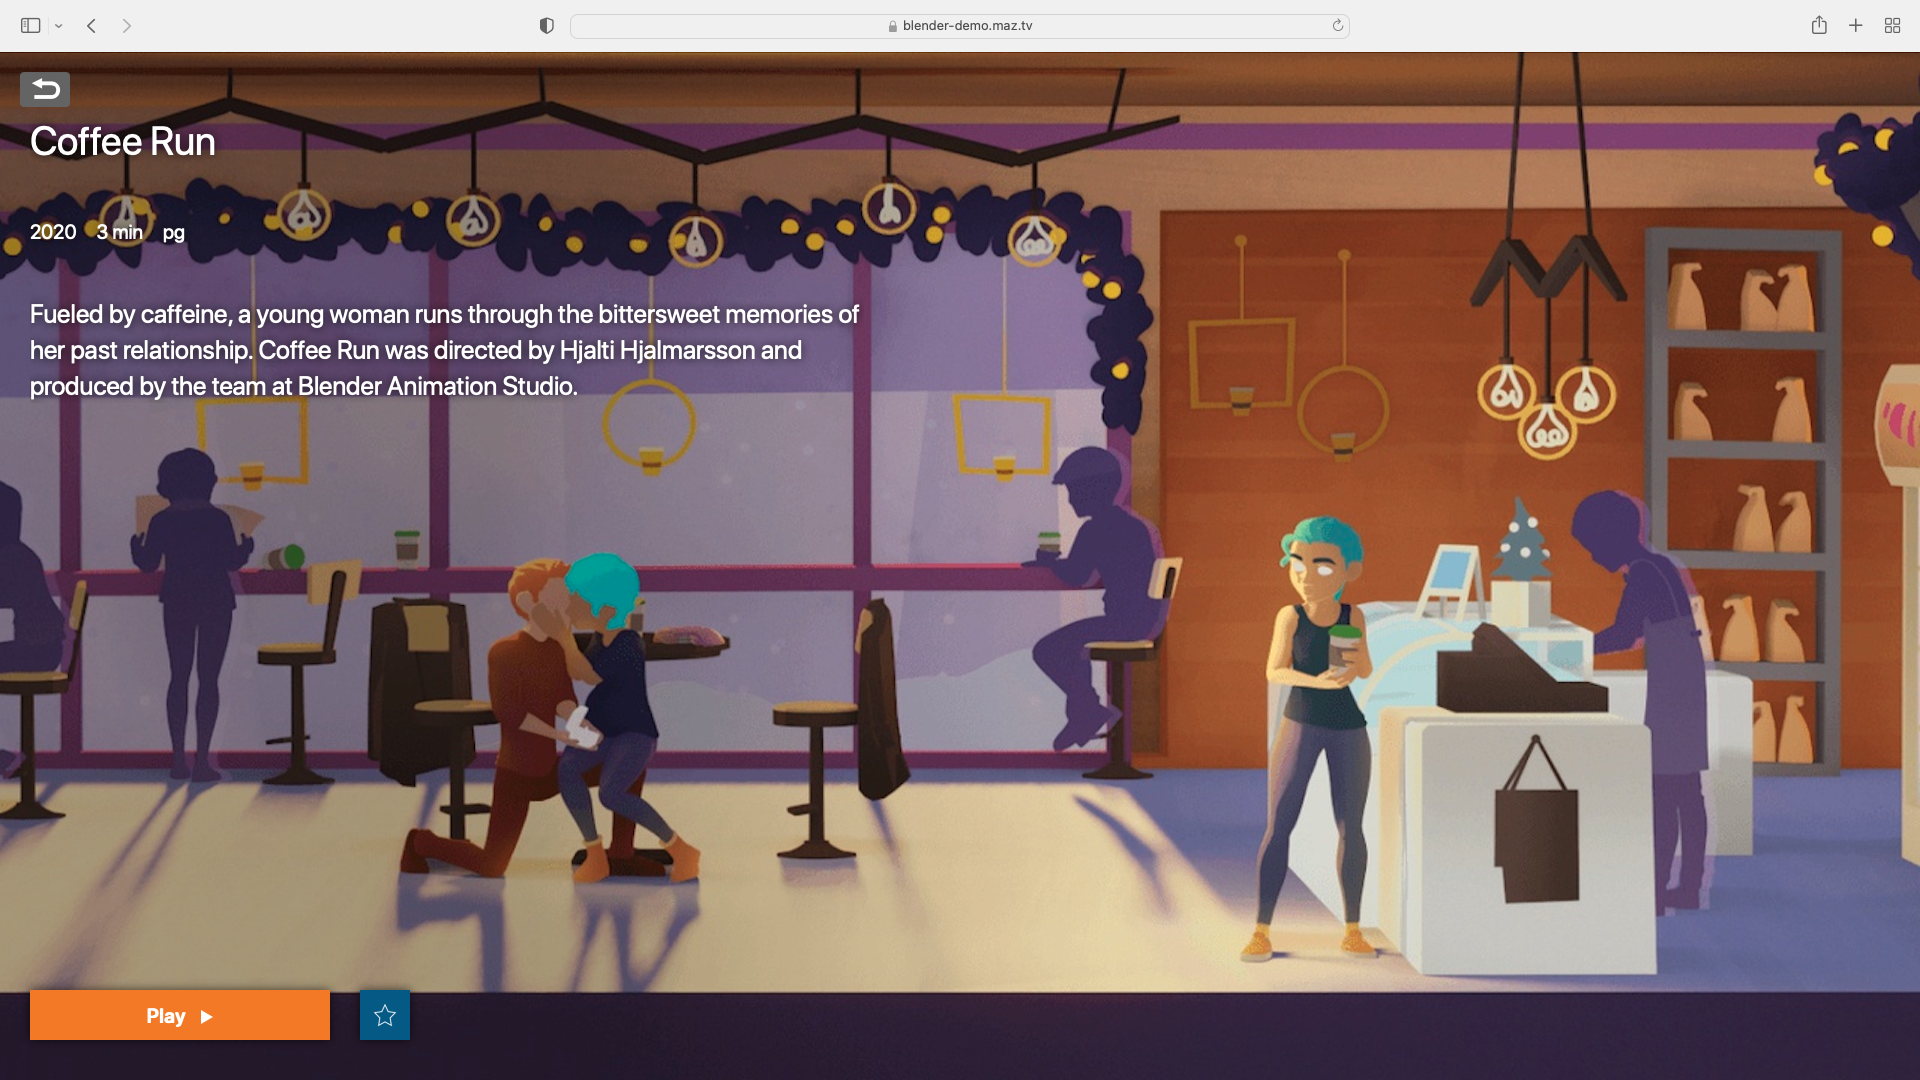This screenshot has width=1920, height=1080.
Task: Click the 2020 release year text
Action: (53, 232)
